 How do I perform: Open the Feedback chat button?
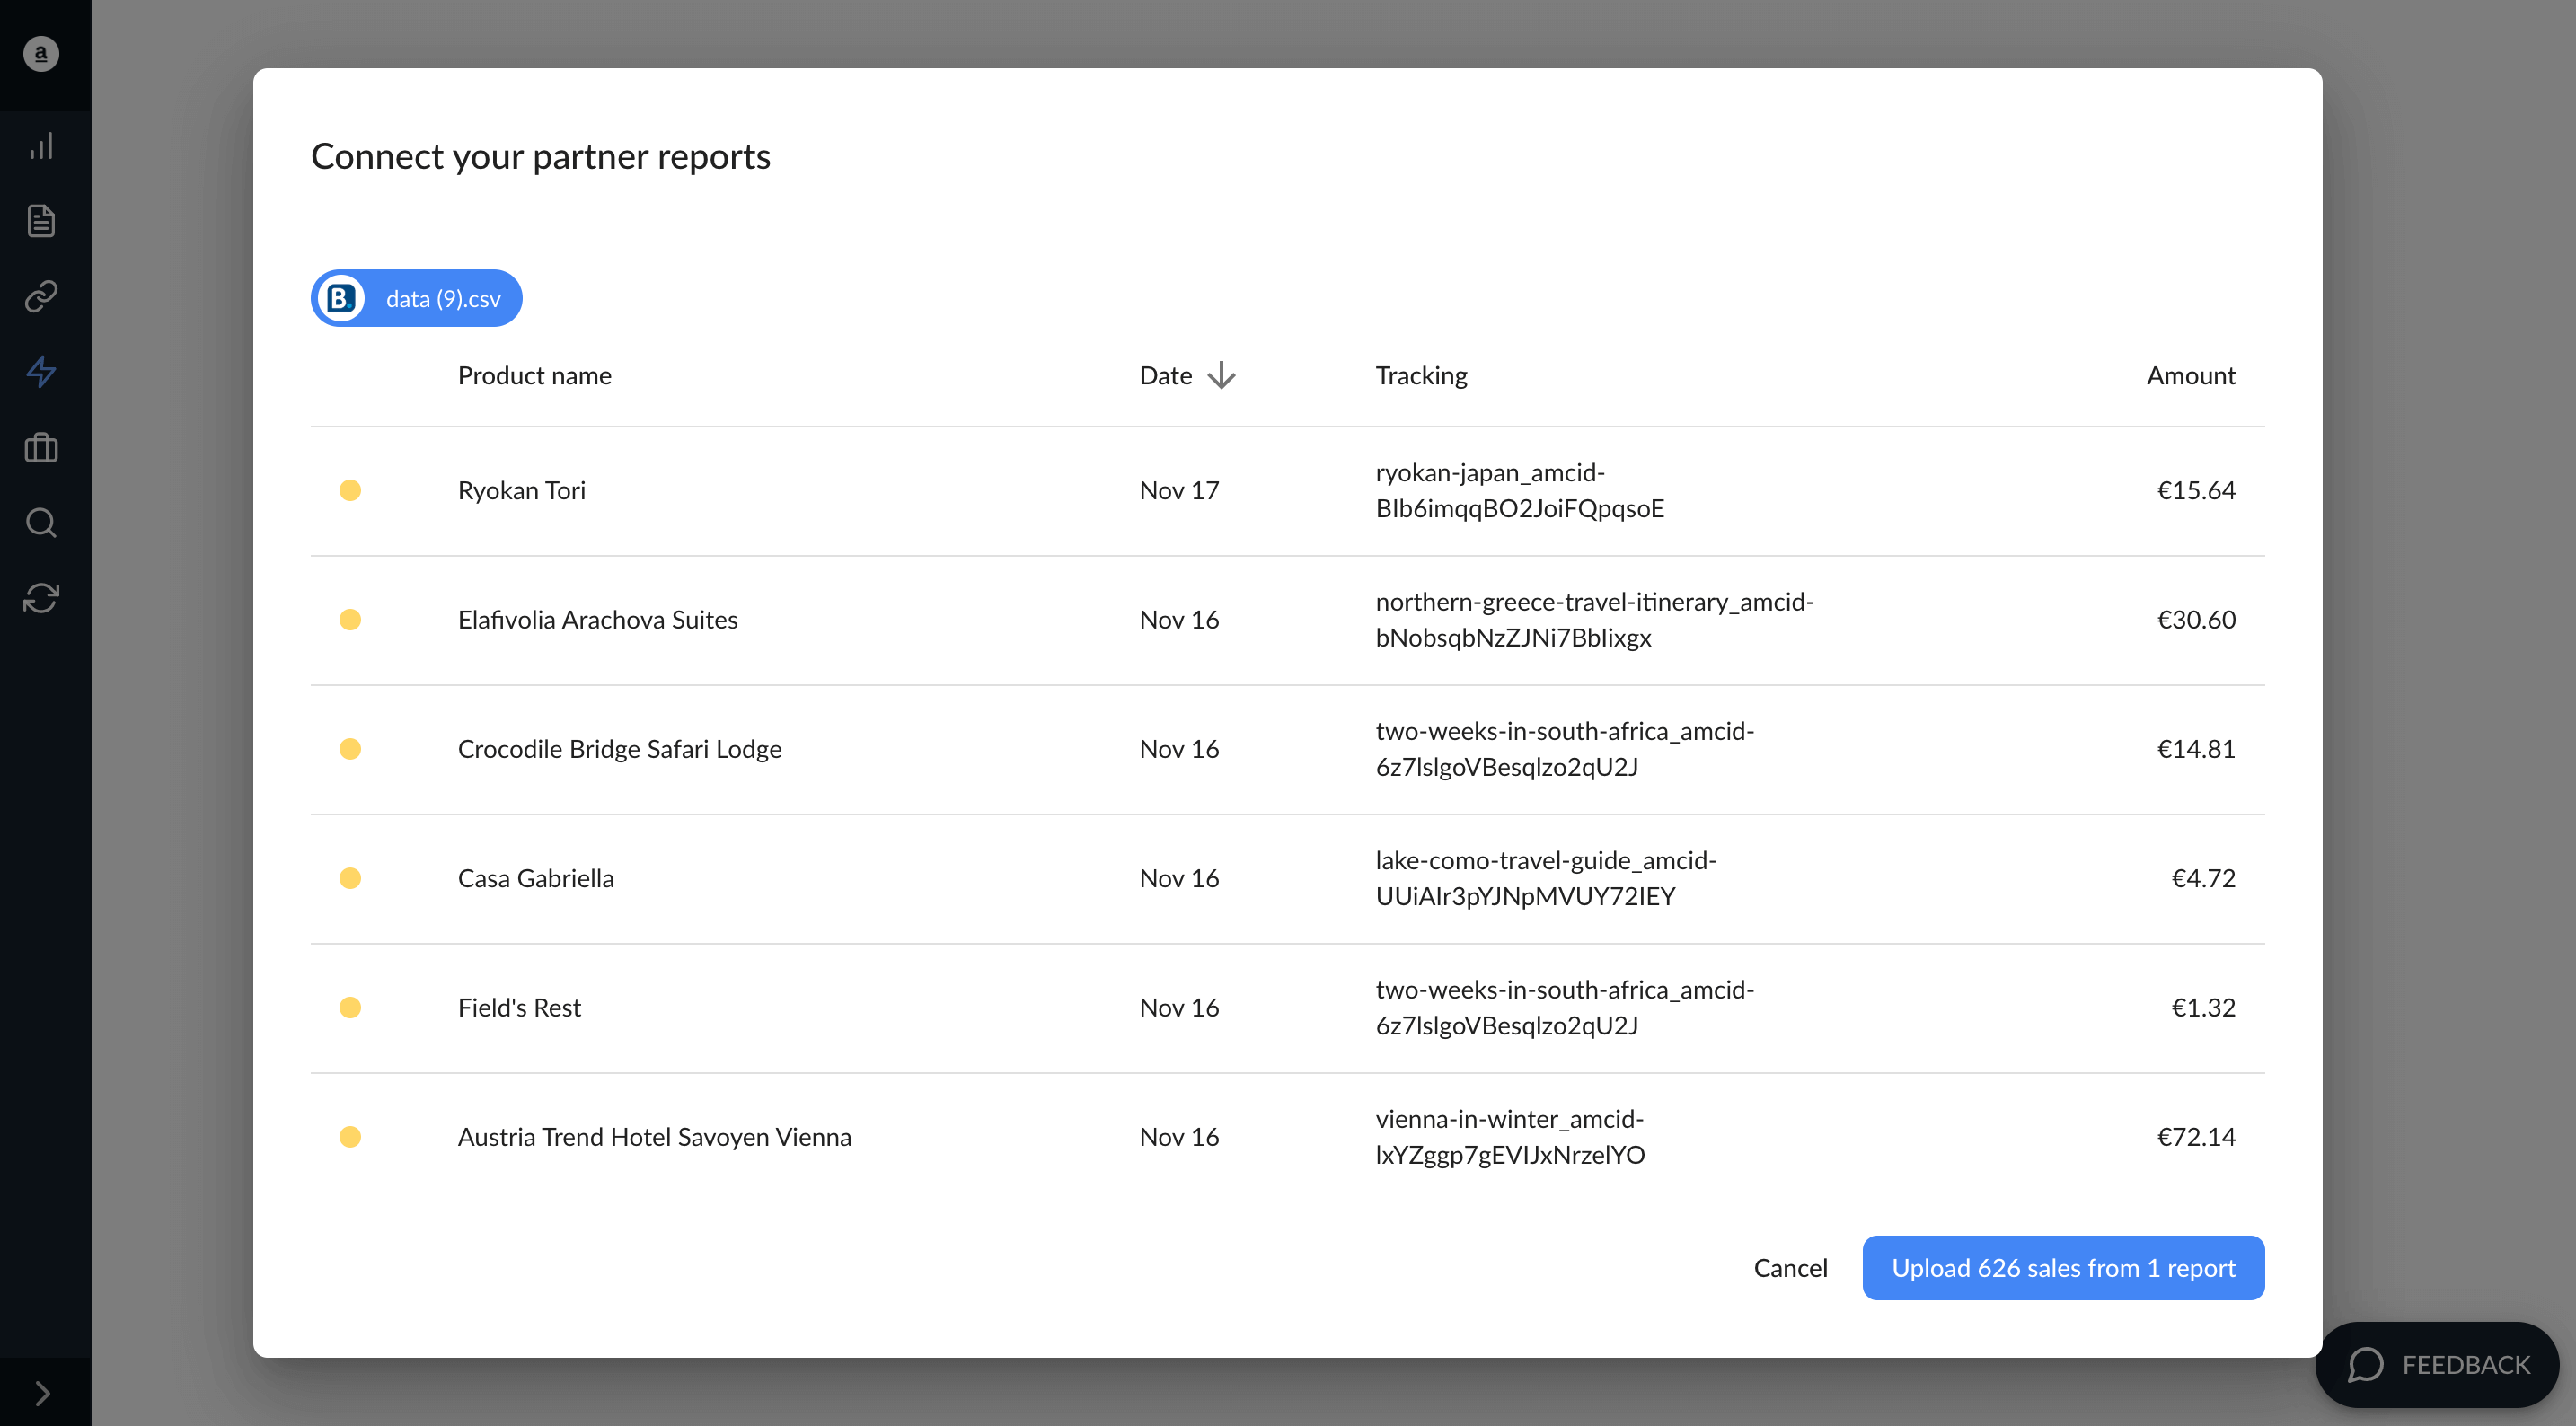(2437, 1364)
